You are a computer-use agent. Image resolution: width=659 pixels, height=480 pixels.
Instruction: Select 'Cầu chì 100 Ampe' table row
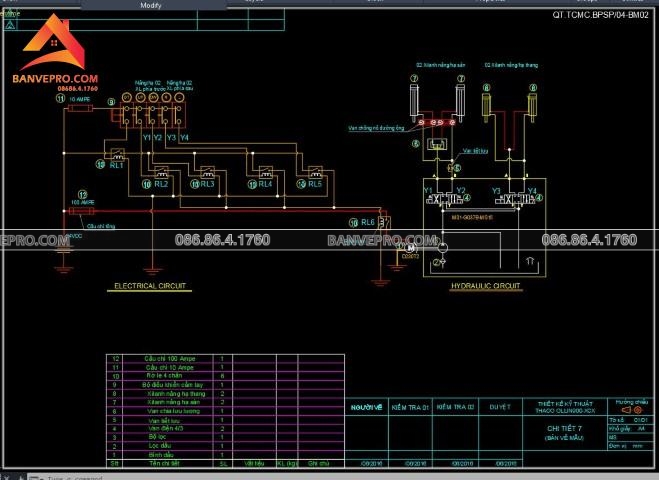click(x=225, y=359)
